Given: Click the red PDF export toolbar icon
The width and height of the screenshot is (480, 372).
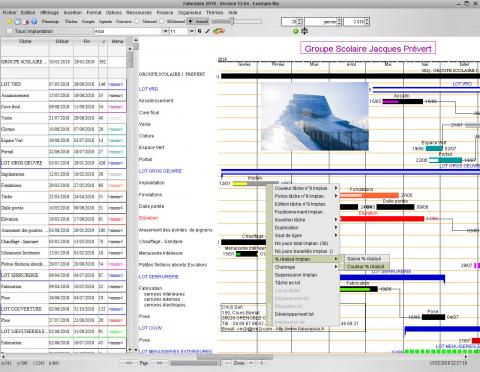Looking at the screenshot, I should click(x=27, y=22).
